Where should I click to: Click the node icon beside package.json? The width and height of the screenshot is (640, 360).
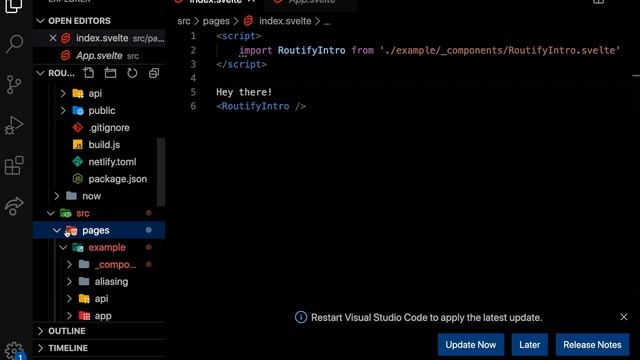78,179
